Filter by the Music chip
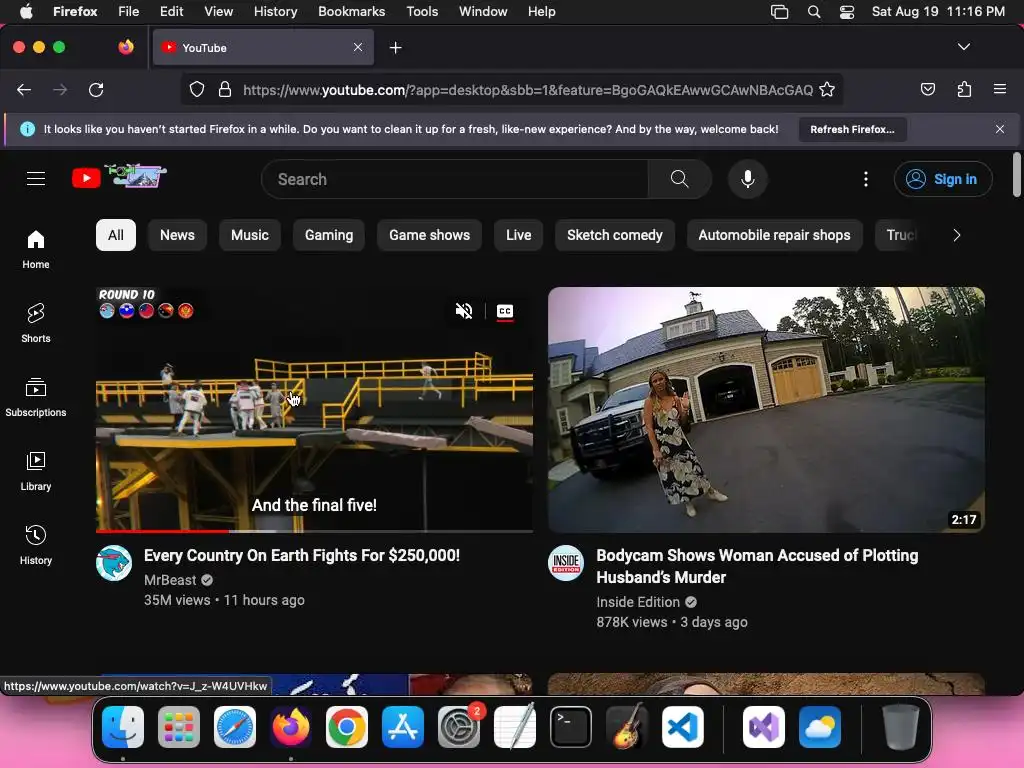This screenshot has height=768, width=1024. click(249, 235)
